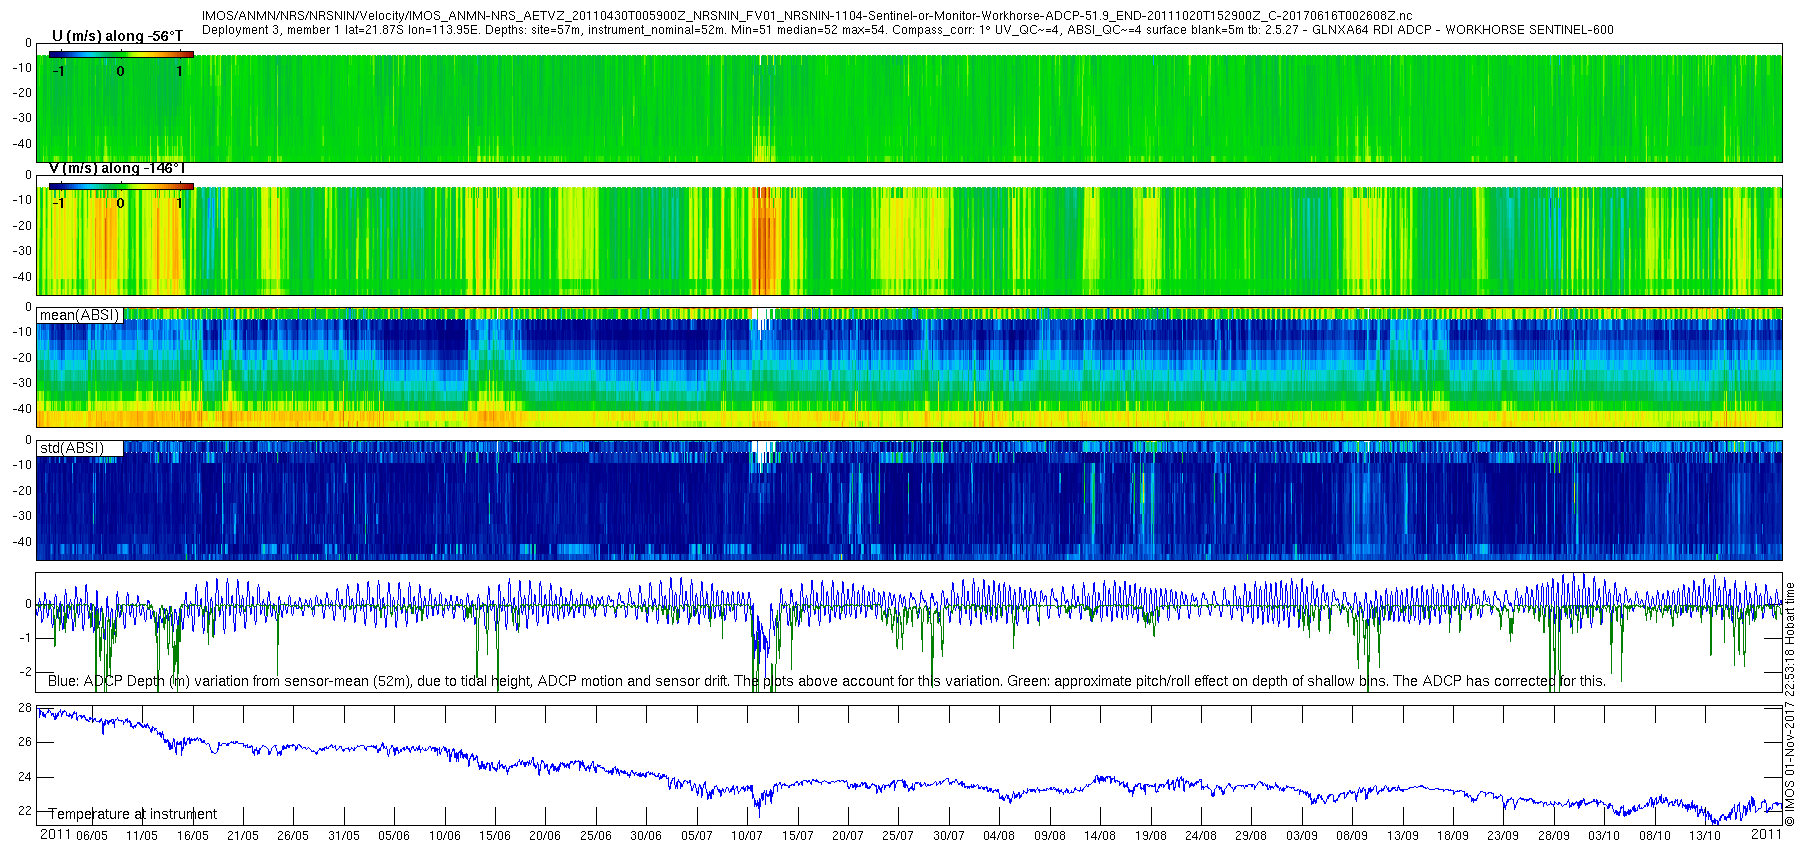Click the '13/09' date tick label
Viewport: 1800px width, 850px height.
tap(1402, 836)
